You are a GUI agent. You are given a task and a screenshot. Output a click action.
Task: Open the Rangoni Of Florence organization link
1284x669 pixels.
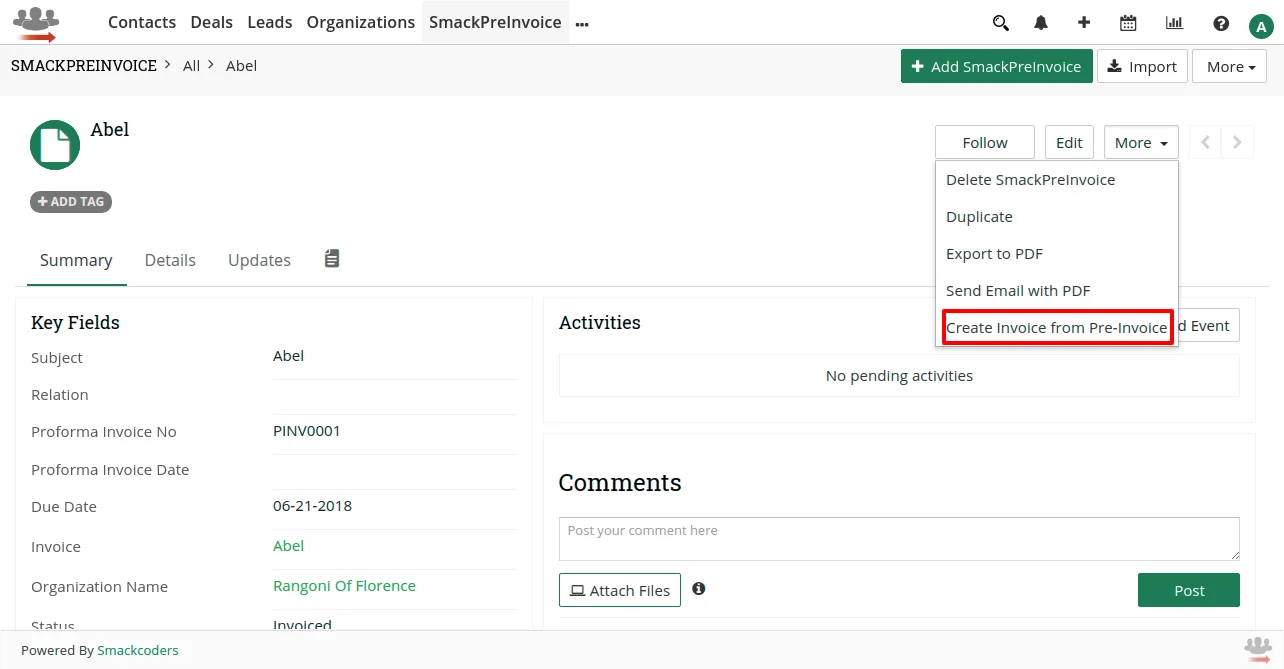344,585
